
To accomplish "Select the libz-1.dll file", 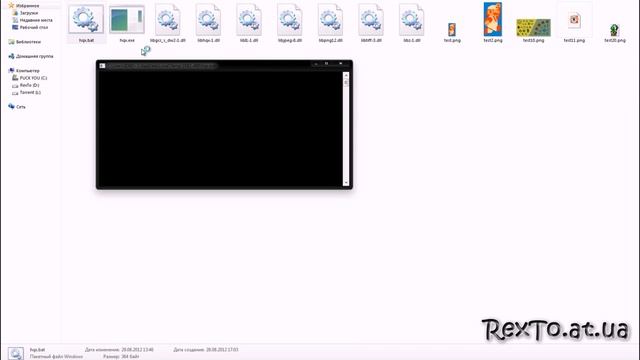I will point(411,22).
